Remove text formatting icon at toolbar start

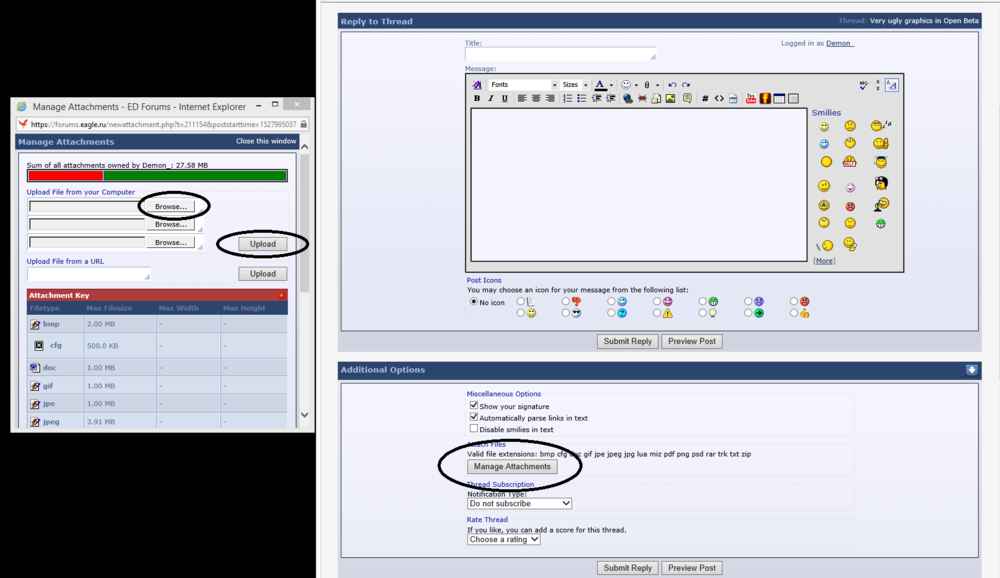click(x=476, y=84)
